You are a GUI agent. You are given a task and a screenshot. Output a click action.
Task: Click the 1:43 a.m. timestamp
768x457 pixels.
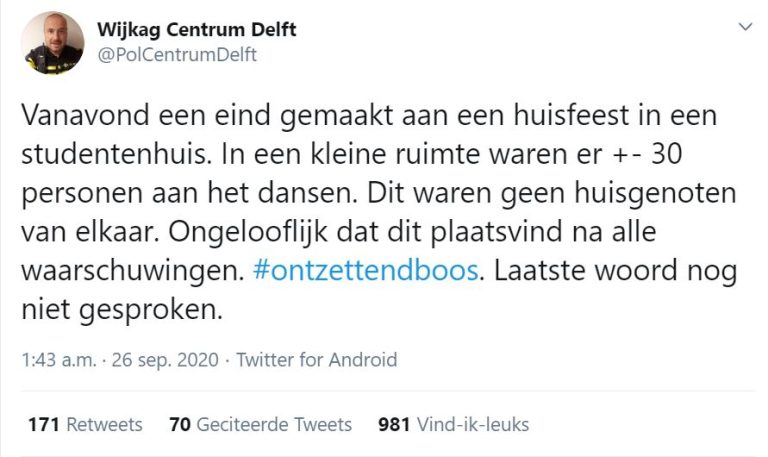pyautogui.click(x=58, y=360)
